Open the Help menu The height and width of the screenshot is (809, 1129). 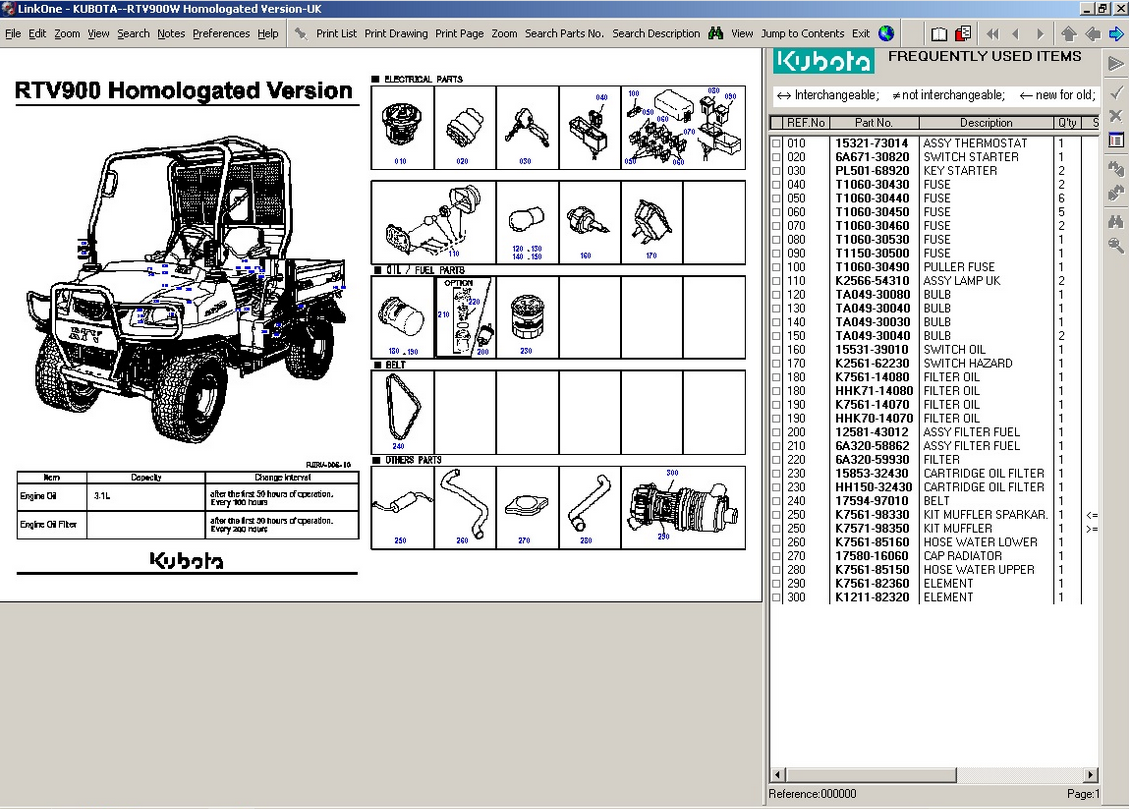[268, 34]
